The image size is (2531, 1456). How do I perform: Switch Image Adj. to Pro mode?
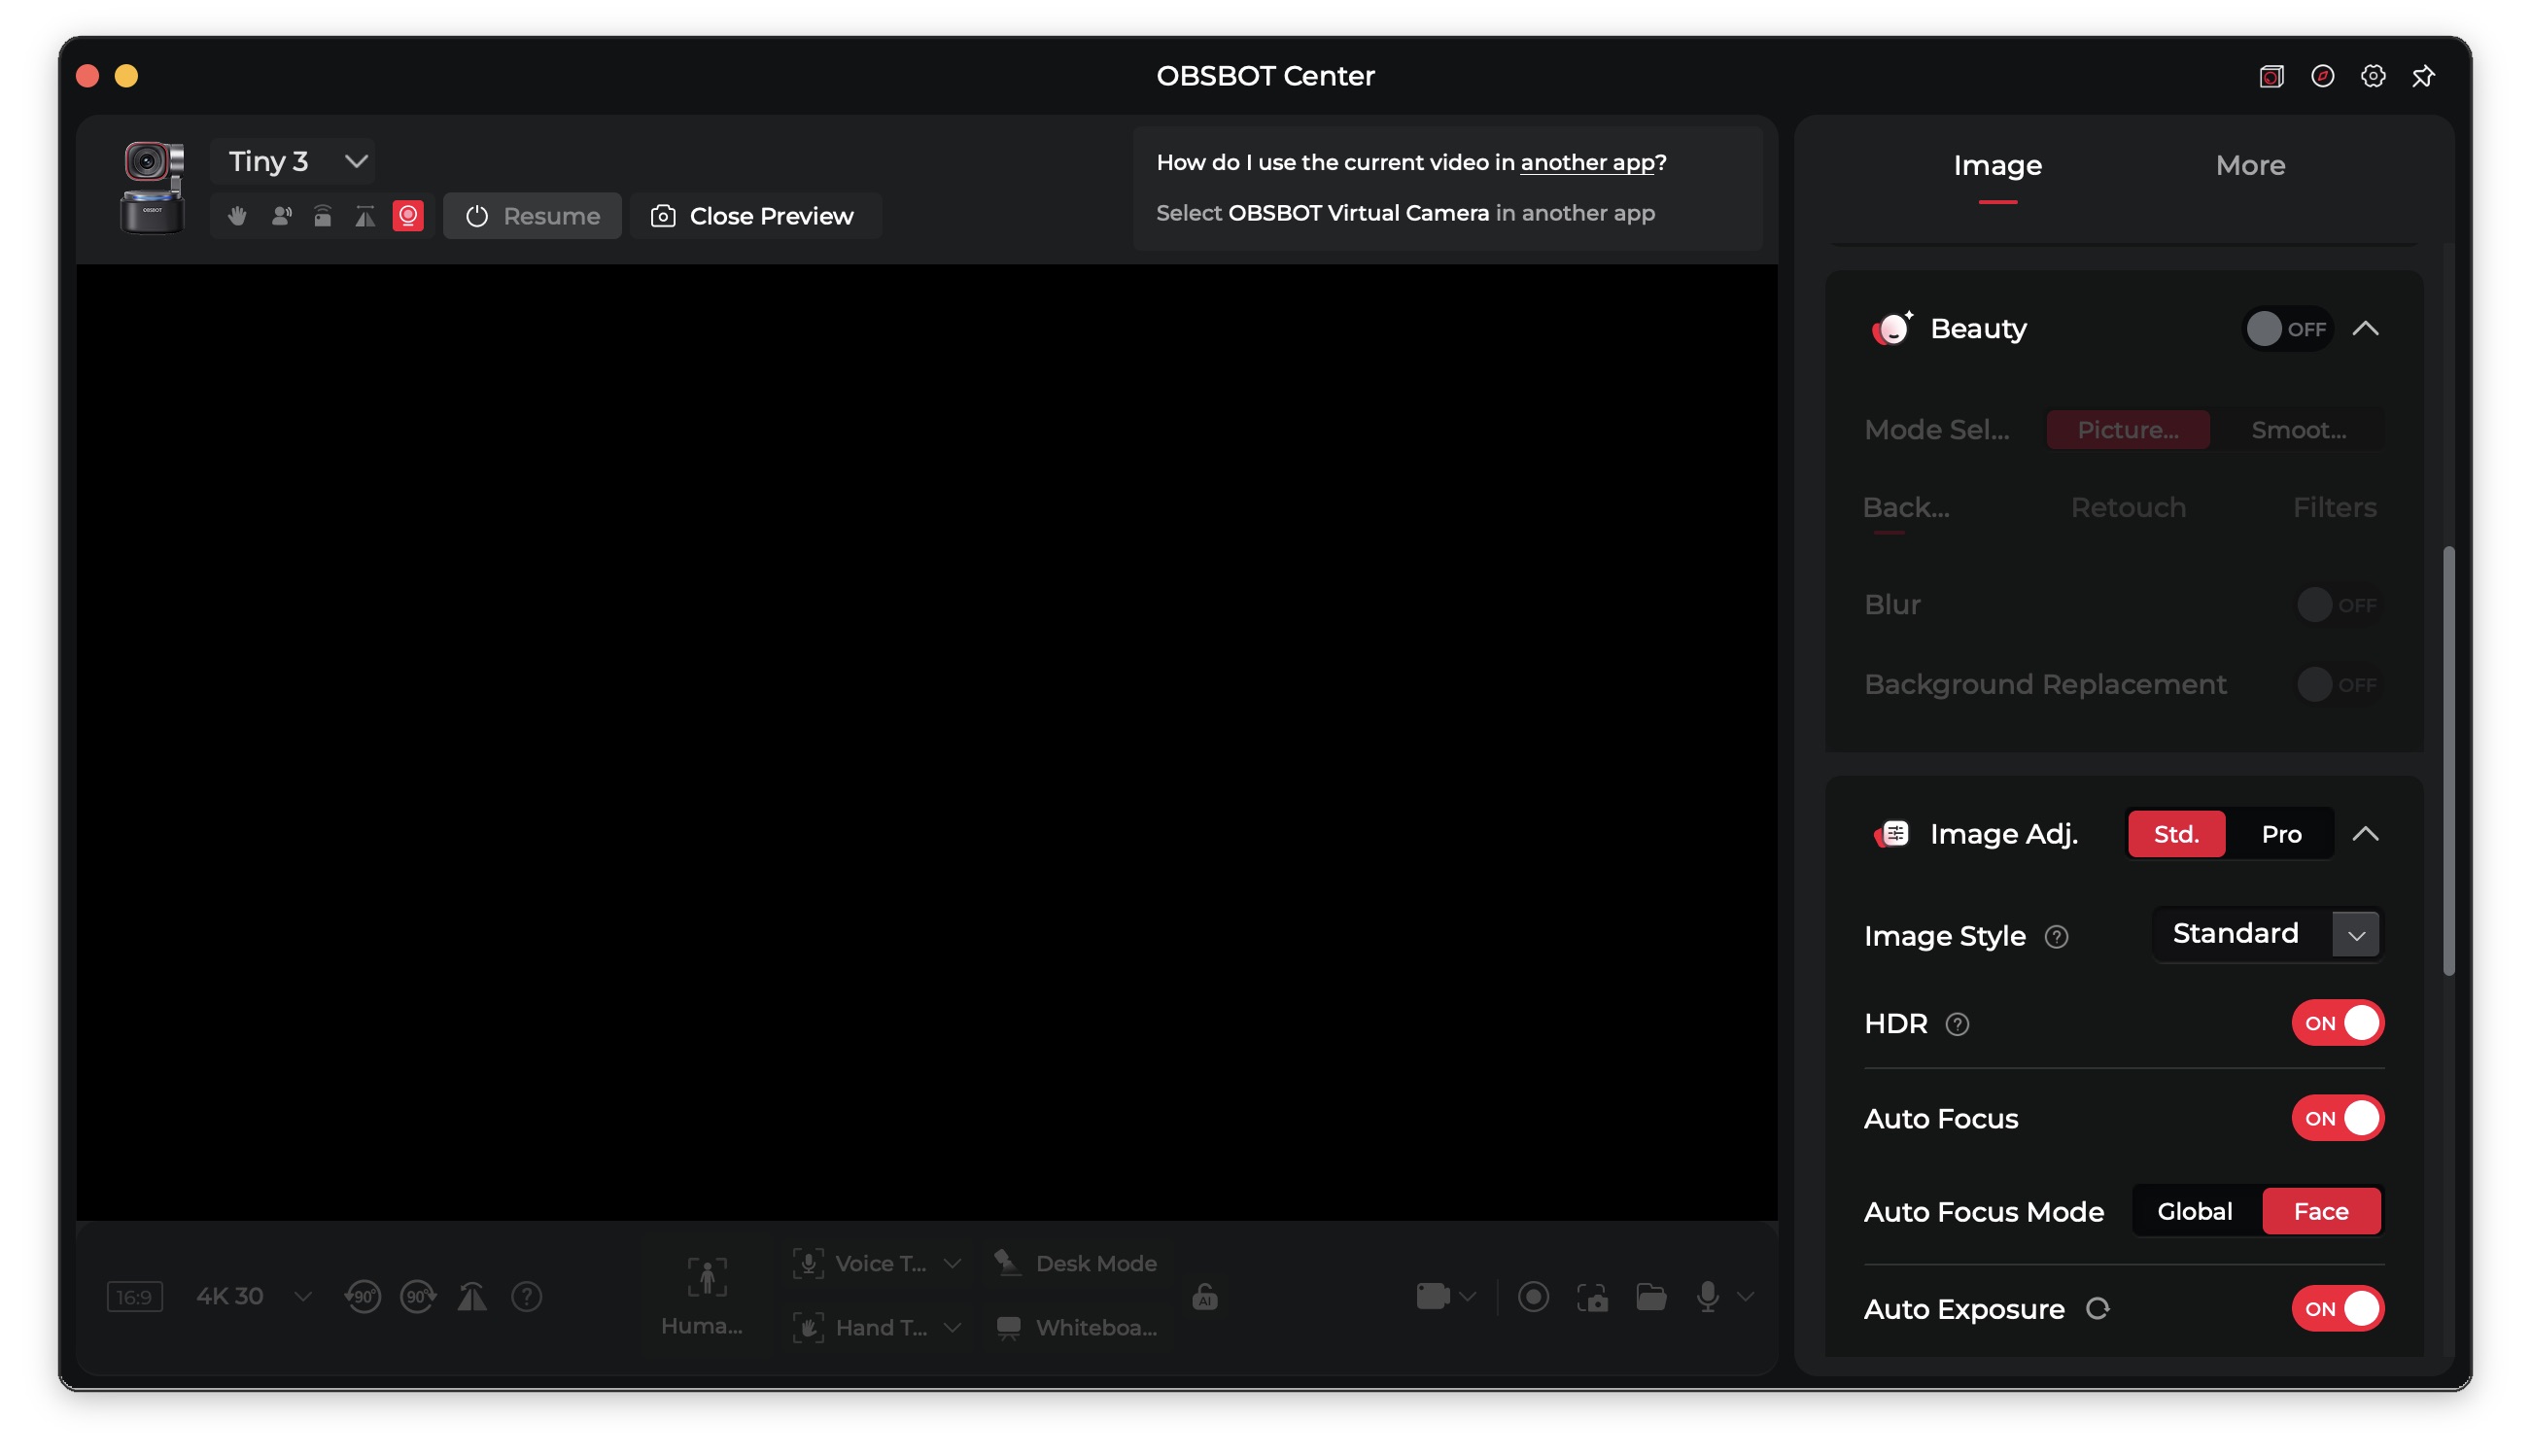coord(2280,834)
